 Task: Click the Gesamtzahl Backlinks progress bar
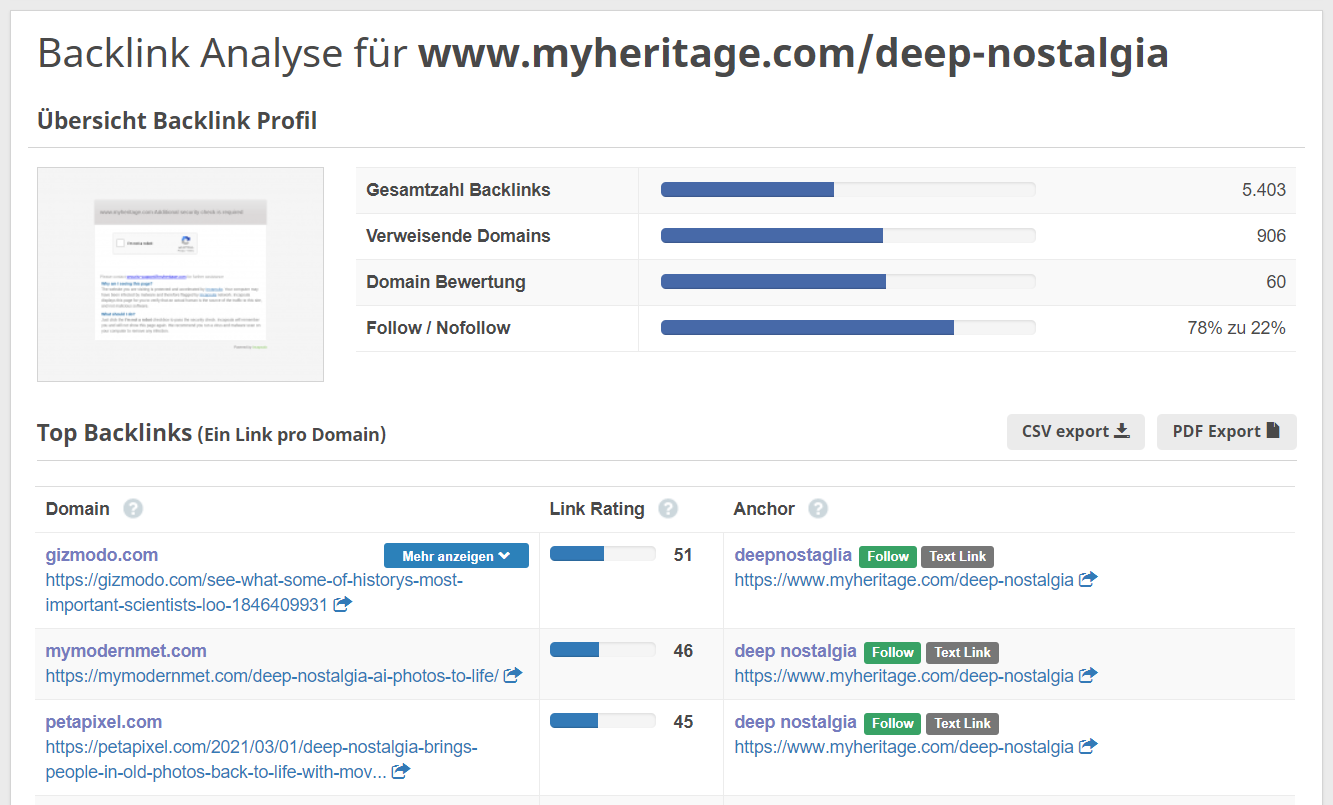tap(848, 190)
